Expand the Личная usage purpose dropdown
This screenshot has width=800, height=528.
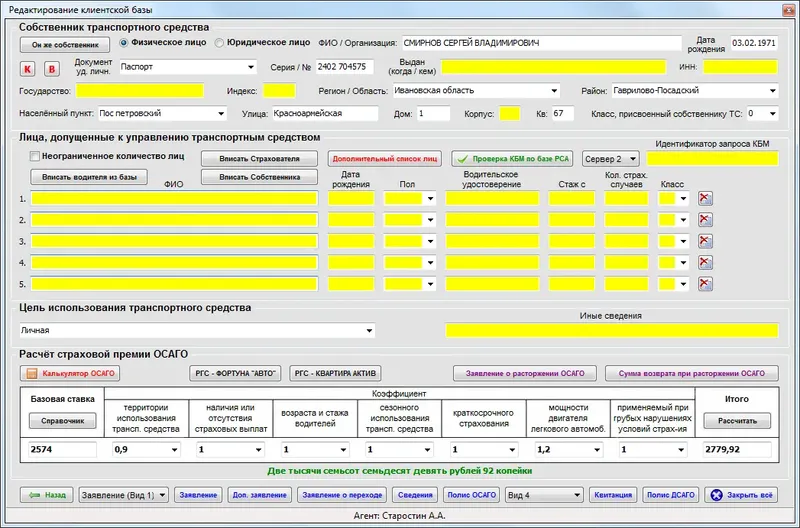pyautogui.click(x=369, y=330)
